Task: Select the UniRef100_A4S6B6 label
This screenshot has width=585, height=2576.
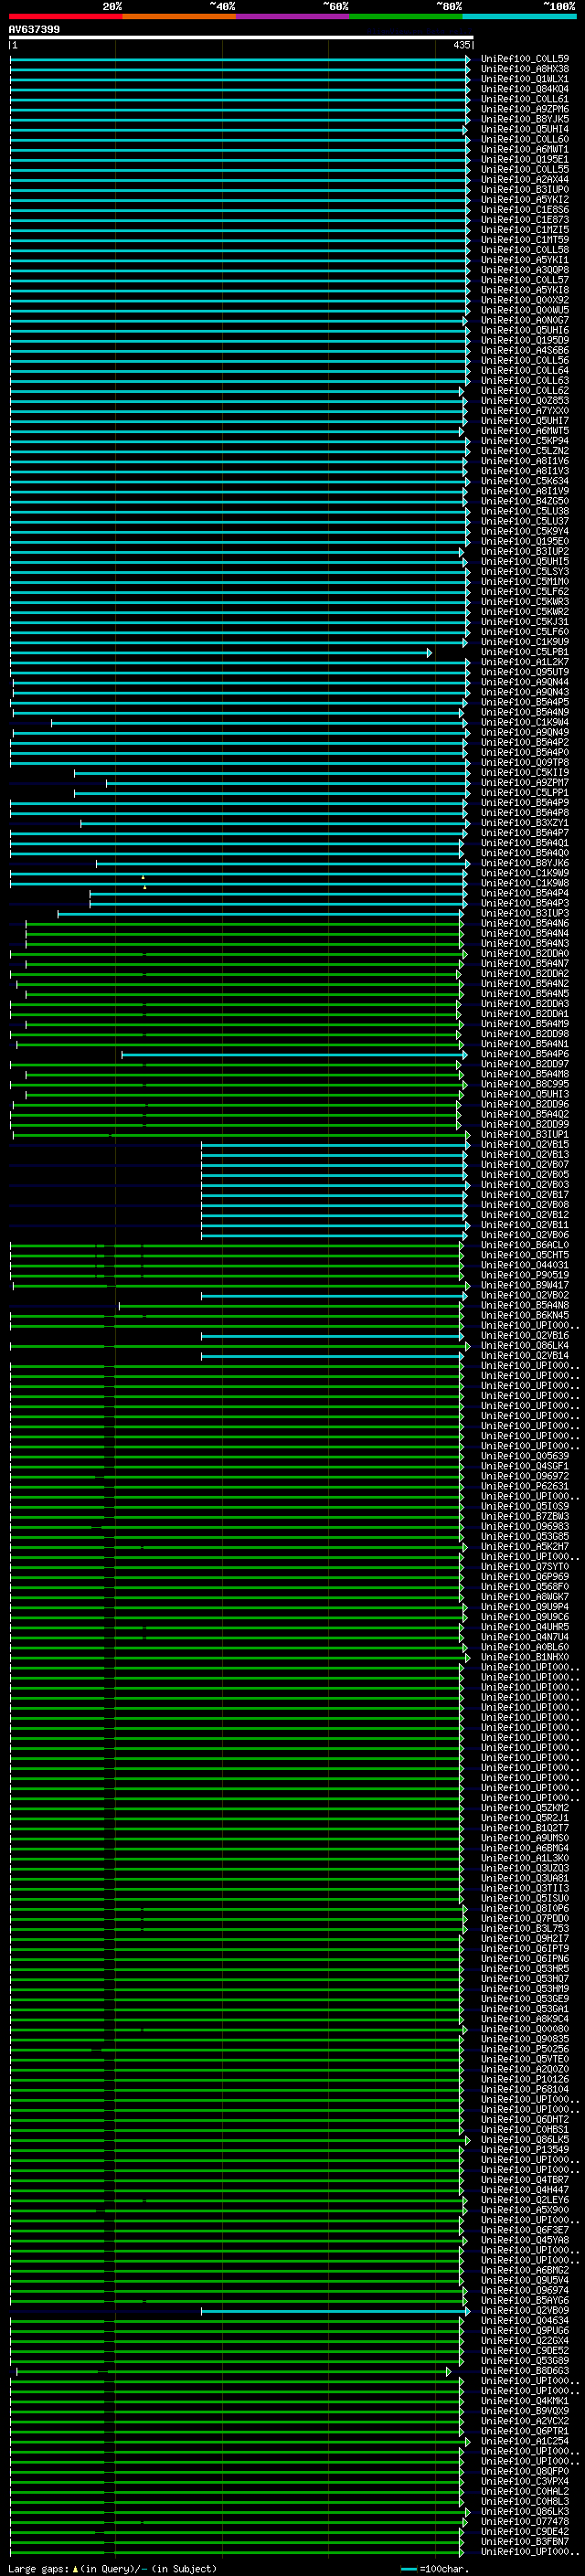Action: 524,350
